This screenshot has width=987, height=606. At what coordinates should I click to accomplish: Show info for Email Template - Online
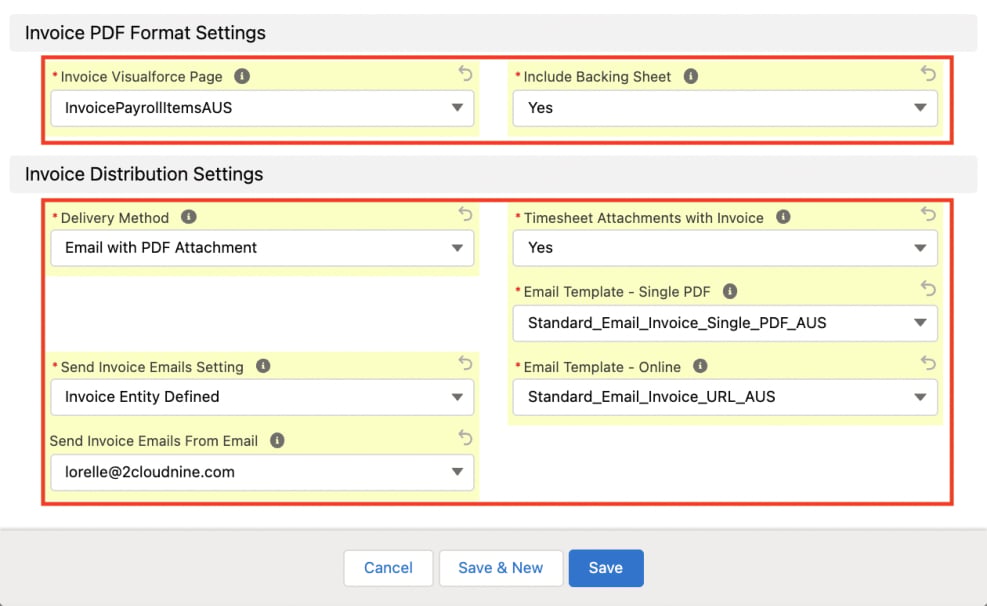(700, 366)
